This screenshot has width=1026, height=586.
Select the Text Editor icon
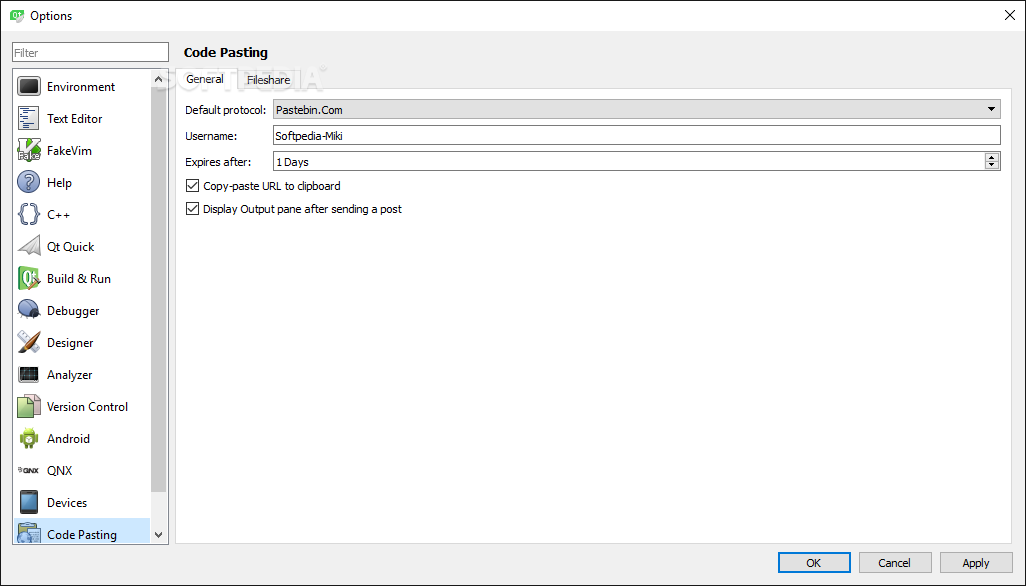click(29, 118)
